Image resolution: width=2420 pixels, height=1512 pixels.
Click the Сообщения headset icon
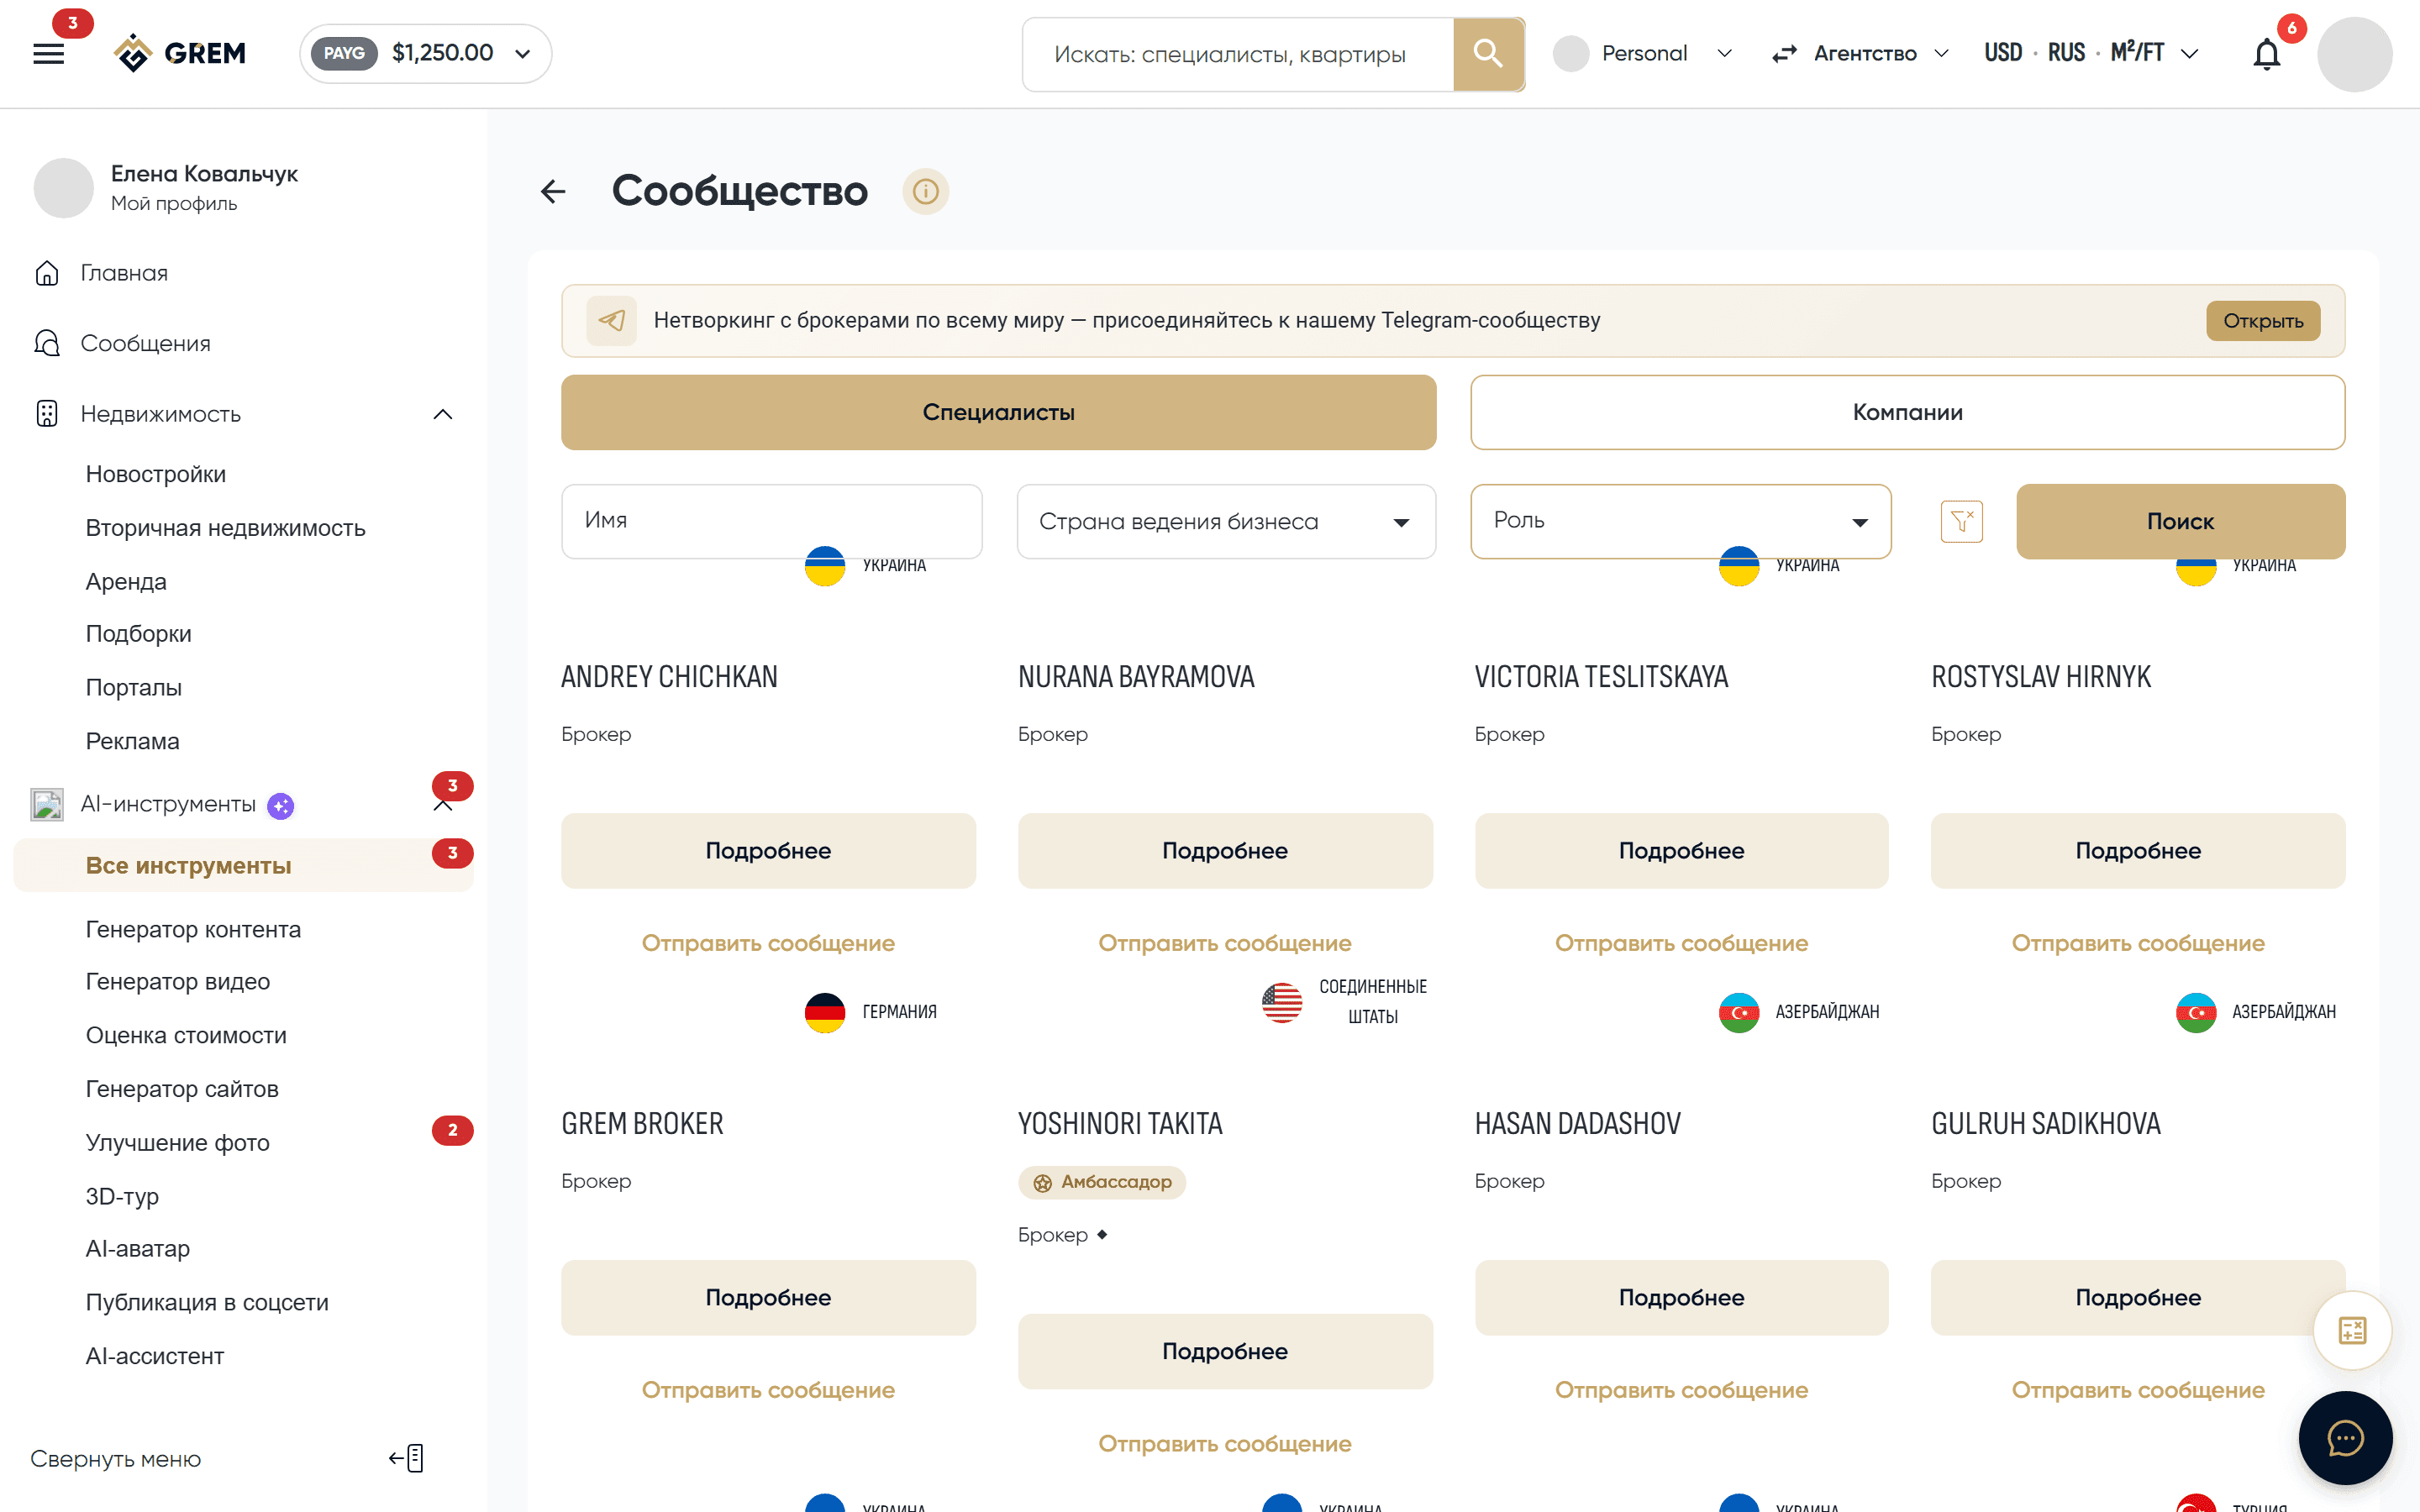(47, 343)
